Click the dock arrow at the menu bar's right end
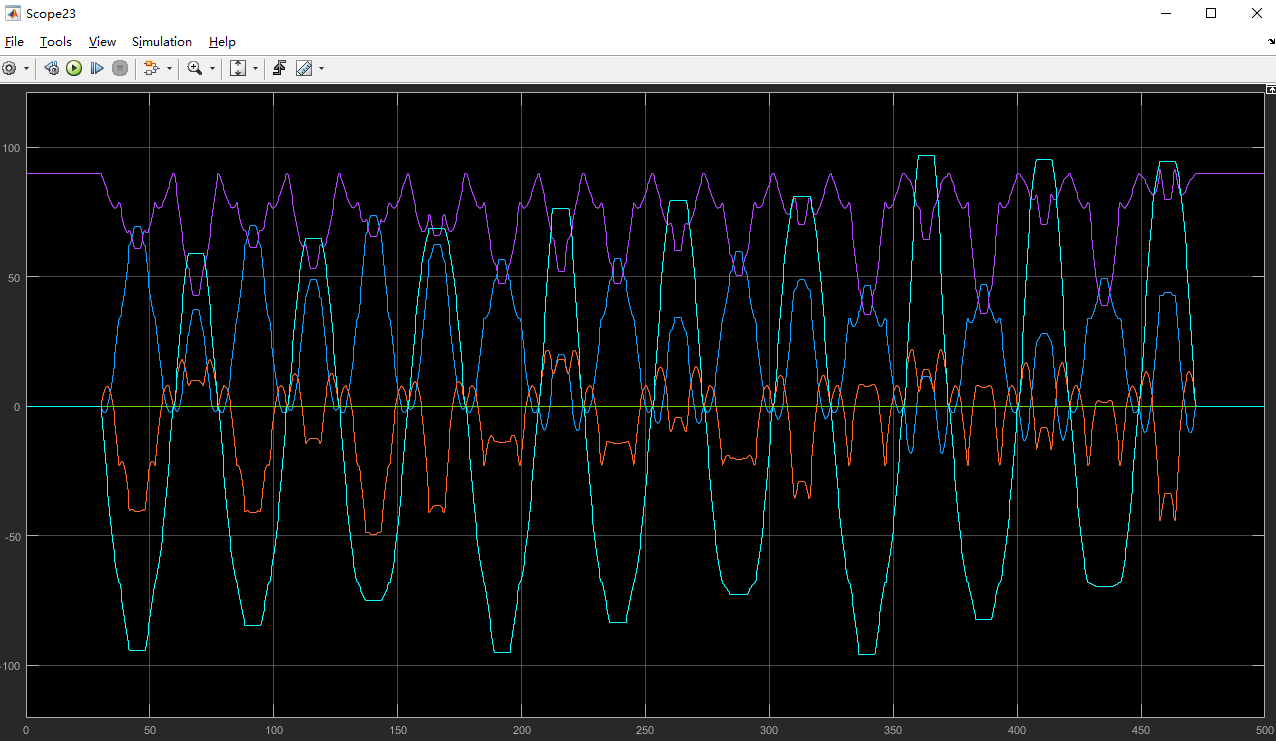This screenshot has width=1276, height=741. click(1270, 42)
